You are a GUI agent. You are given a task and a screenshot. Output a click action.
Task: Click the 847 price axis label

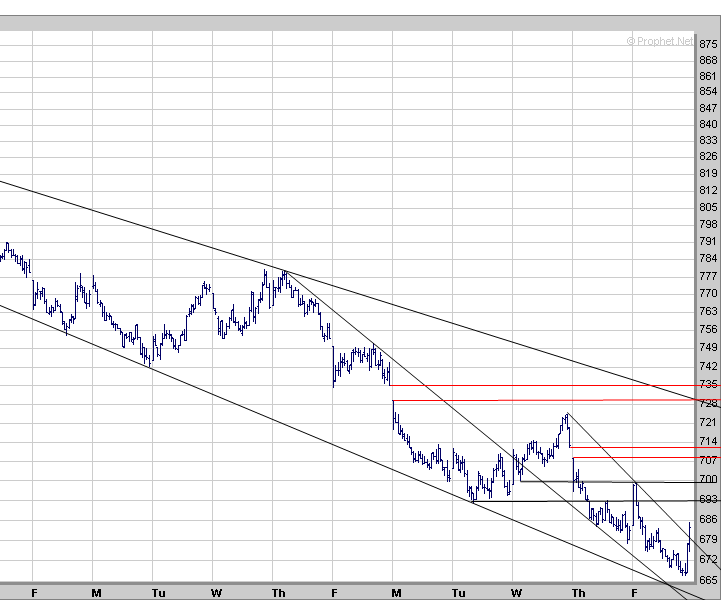708,108
